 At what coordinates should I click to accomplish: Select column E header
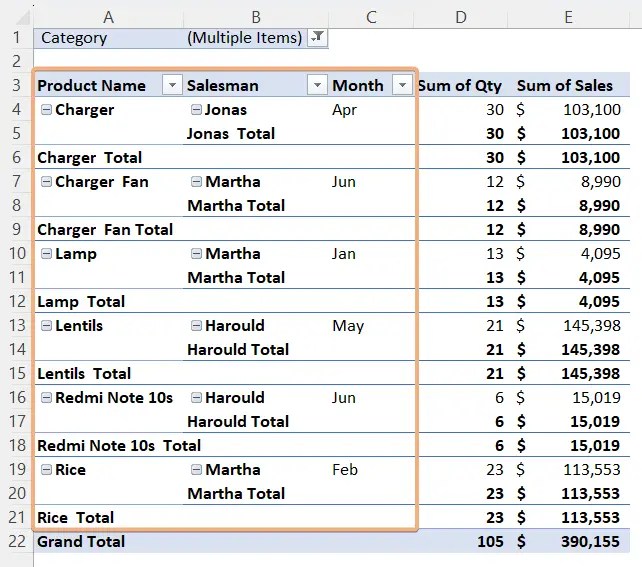click(568, 17)
